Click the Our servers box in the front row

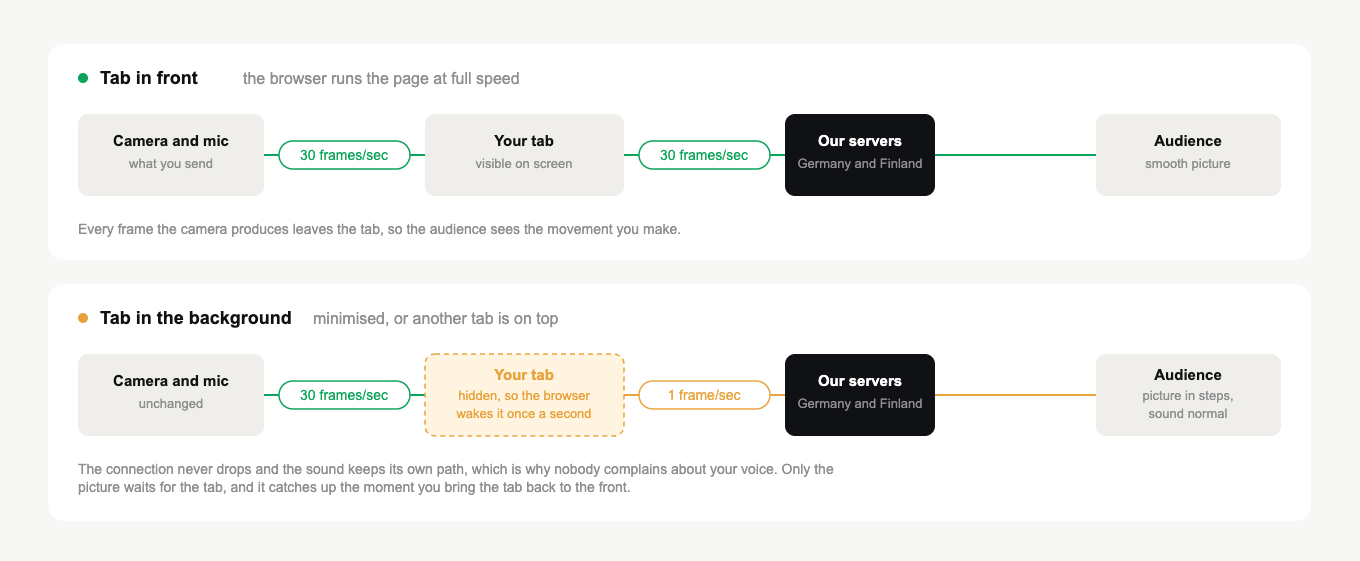click(860, 155)
